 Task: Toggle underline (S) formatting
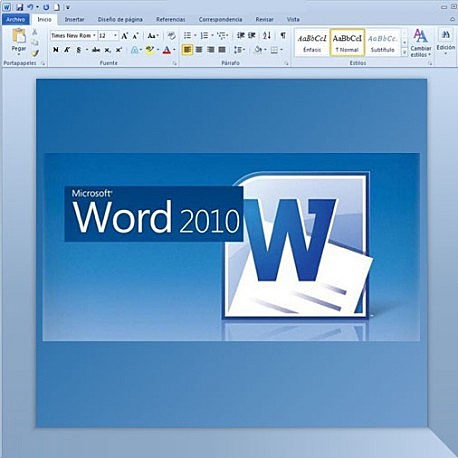pyautogui.click(x=79, y=50)
